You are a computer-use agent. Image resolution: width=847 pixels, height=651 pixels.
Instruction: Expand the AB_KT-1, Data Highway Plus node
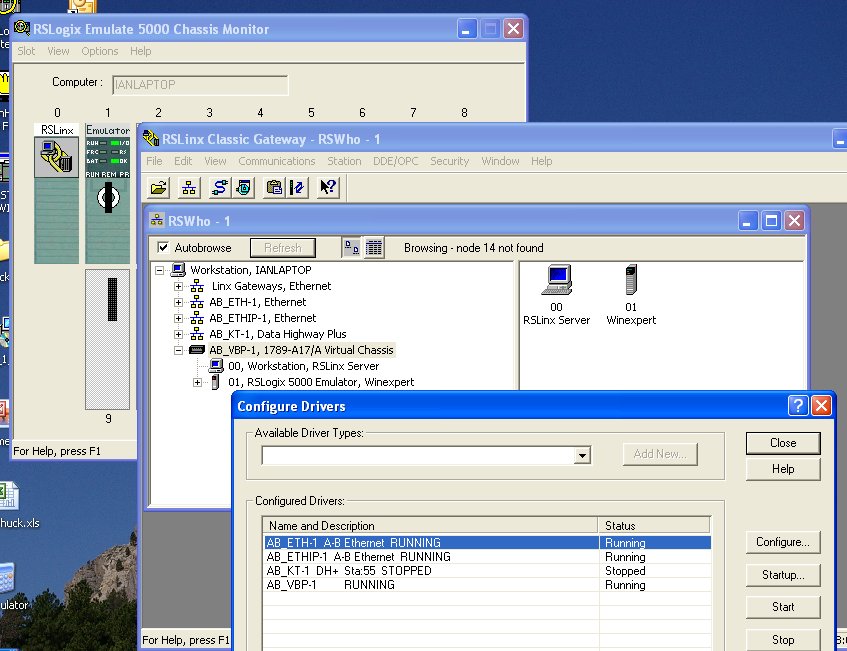tap(178, 334)
